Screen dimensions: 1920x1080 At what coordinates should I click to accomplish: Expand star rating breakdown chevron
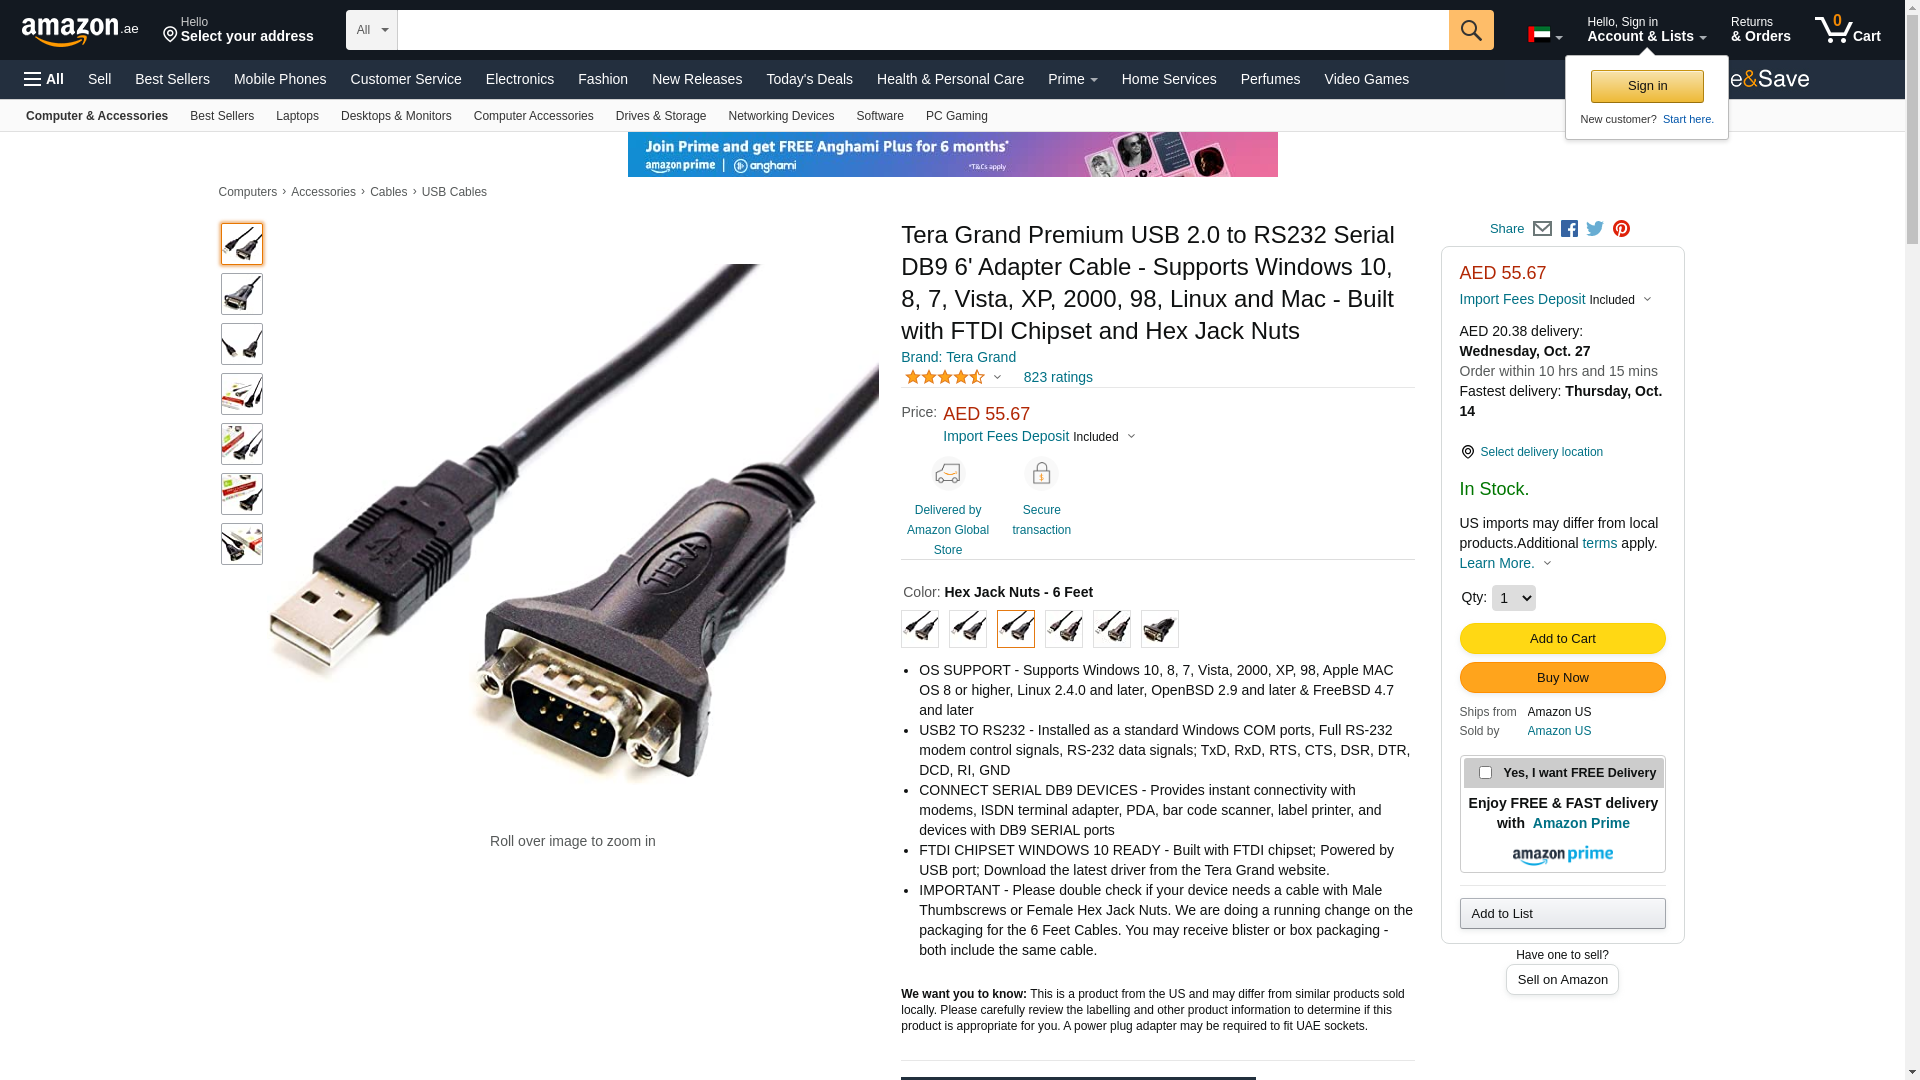pyautogui.click(x=997, y=377)
